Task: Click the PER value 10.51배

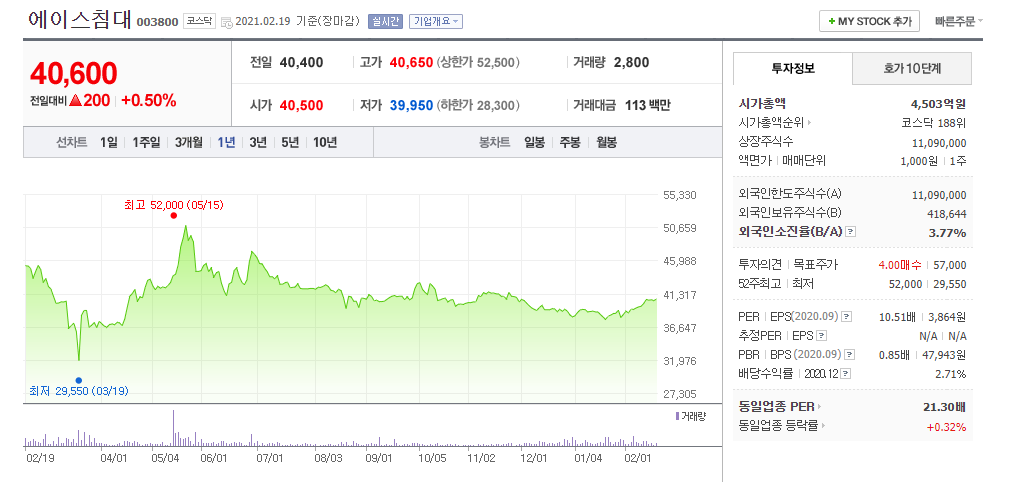Action: point(895,317)
